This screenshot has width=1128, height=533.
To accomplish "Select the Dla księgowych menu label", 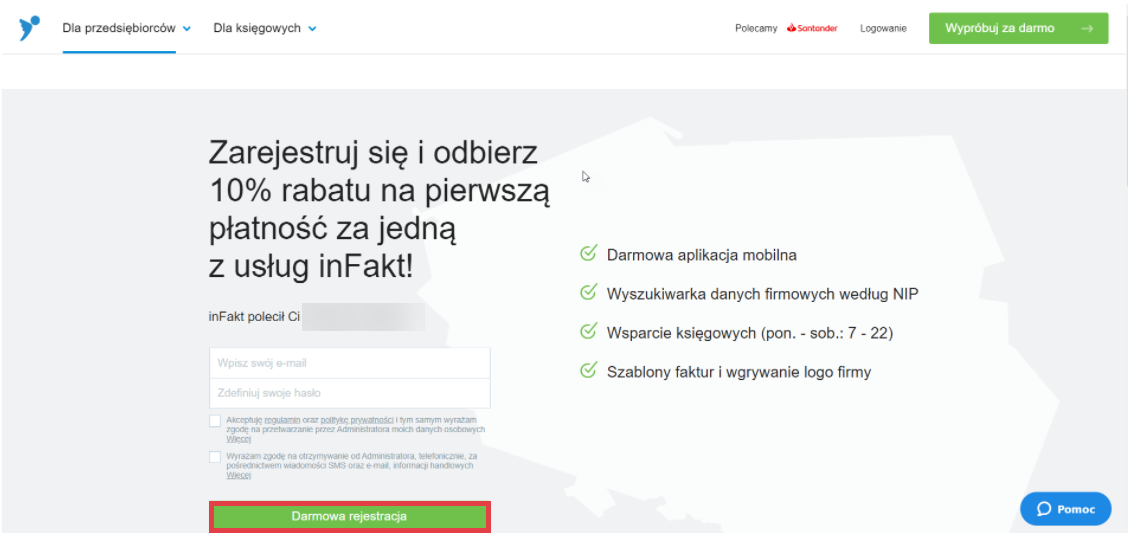I will (257, 28).
